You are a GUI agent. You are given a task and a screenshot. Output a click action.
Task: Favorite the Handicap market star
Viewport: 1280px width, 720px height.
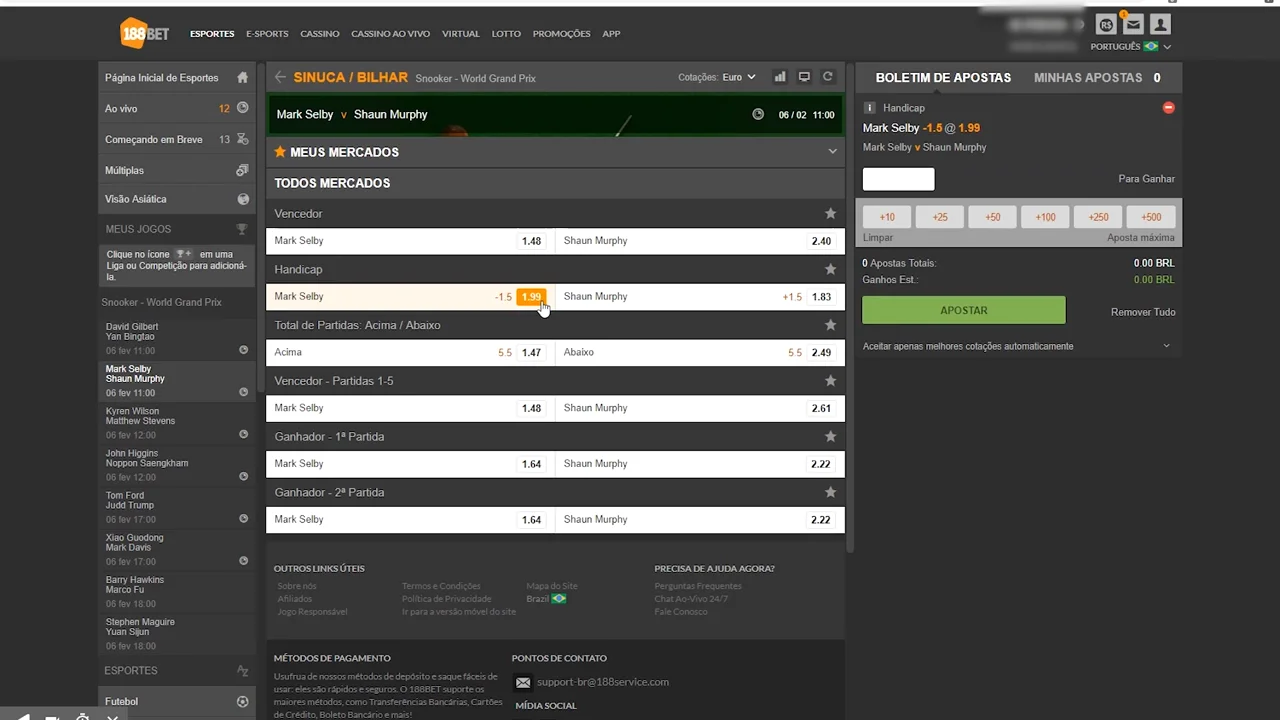tap(830, 269)
